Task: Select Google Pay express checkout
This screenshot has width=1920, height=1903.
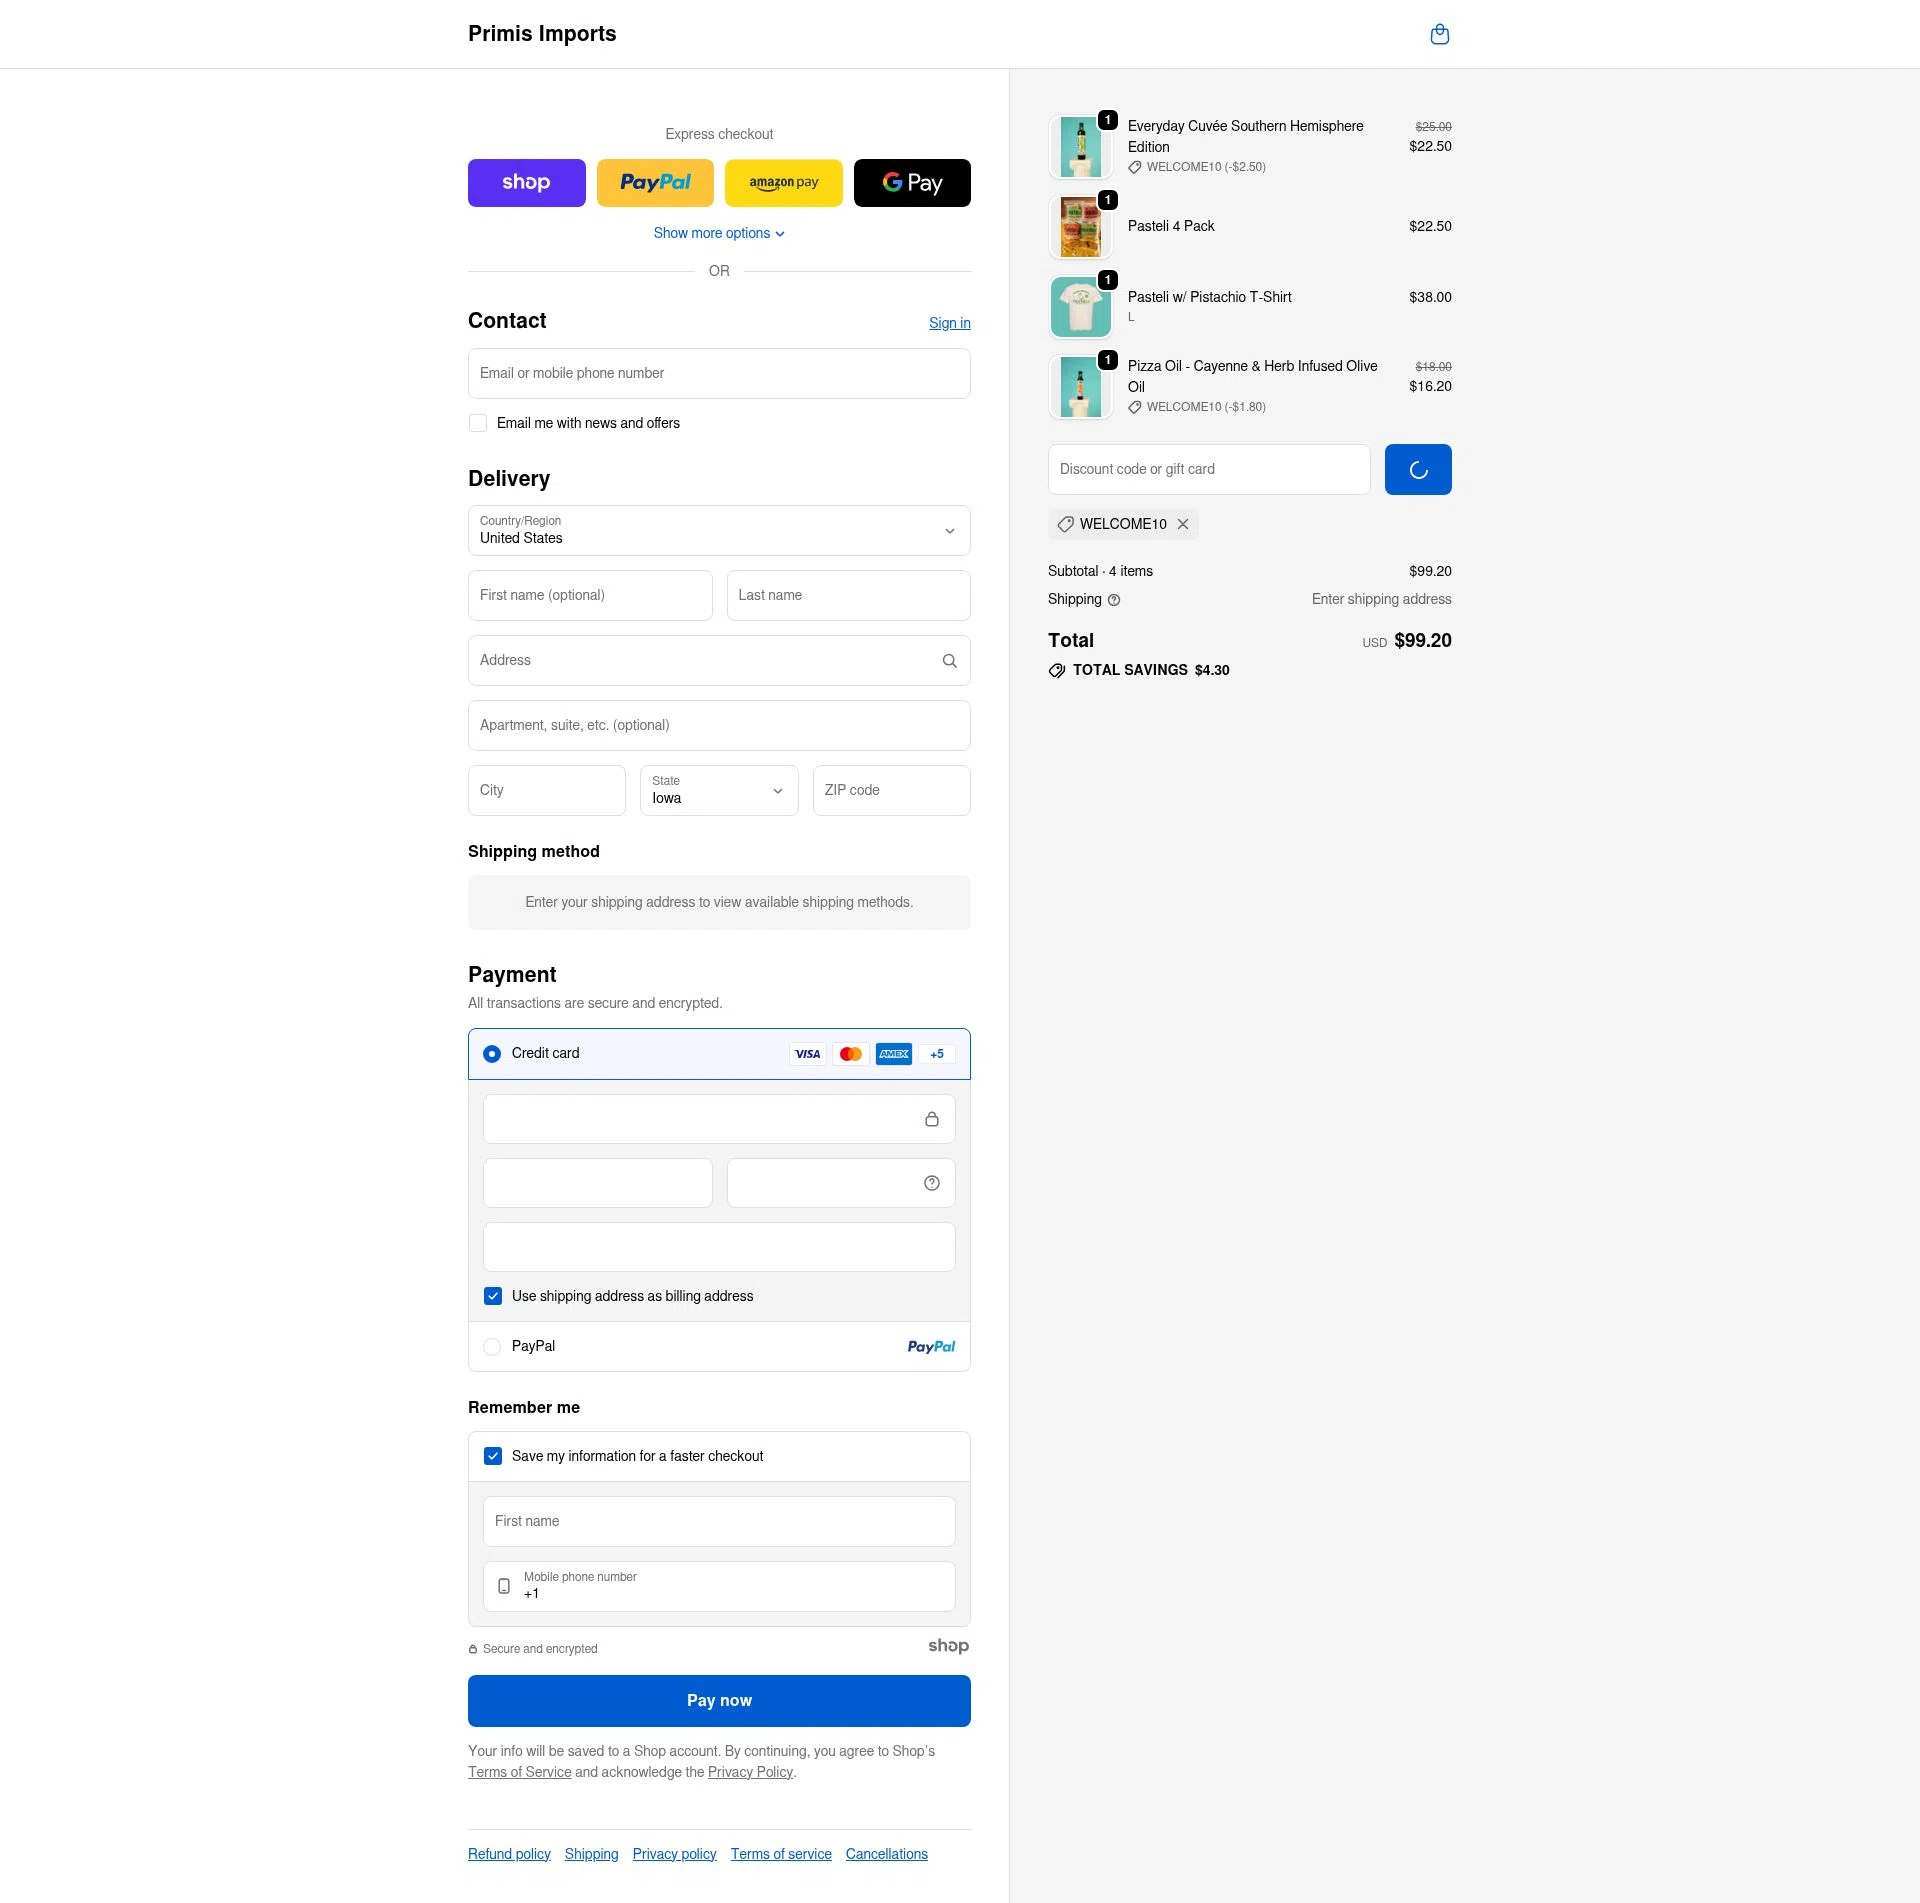Action: coord(911,182)
